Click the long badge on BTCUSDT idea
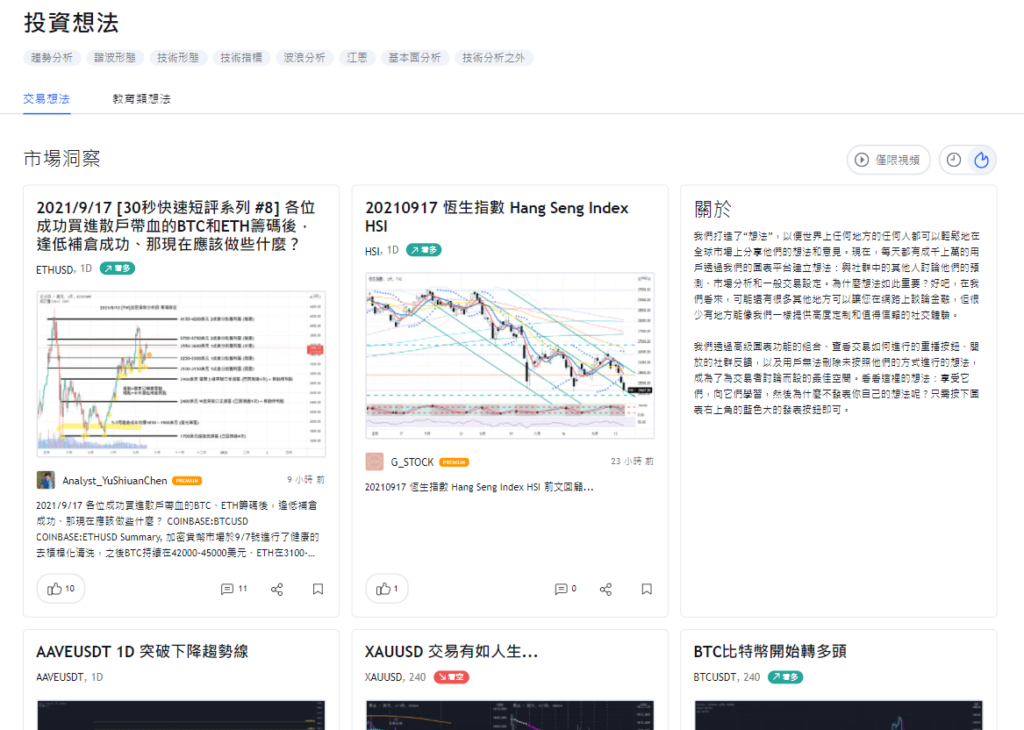1024x730 pixels. pos(785,677)
